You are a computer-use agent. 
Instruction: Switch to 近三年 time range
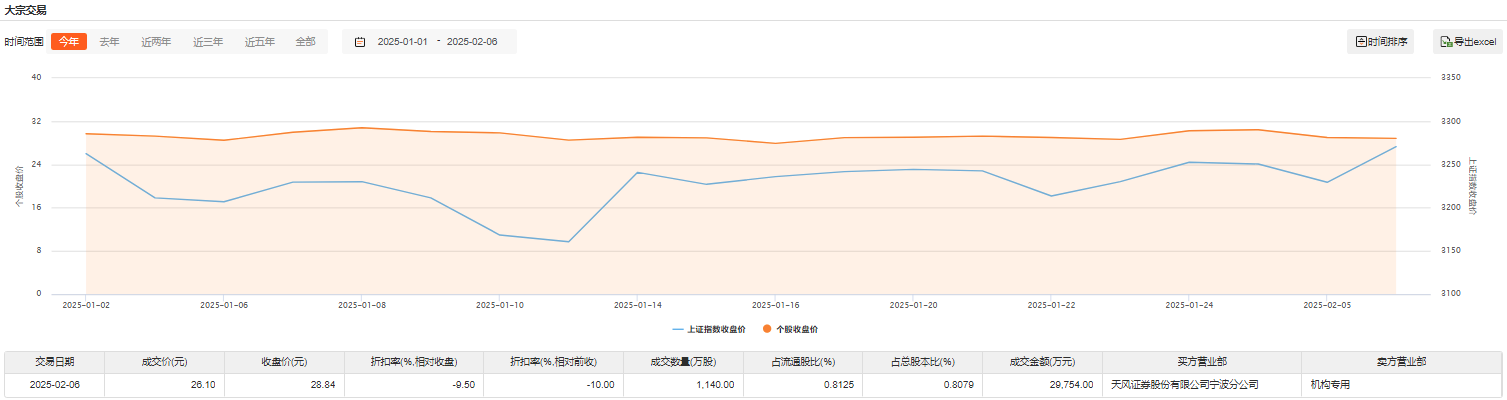click(x=208, y=42)
